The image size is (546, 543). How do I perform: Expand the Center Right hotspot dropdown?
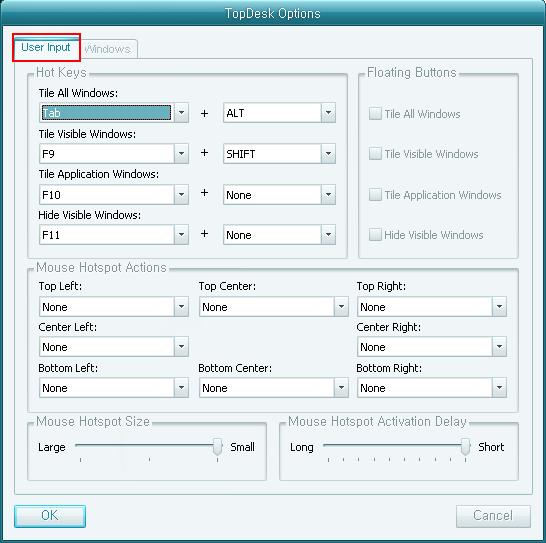[432, 347]
